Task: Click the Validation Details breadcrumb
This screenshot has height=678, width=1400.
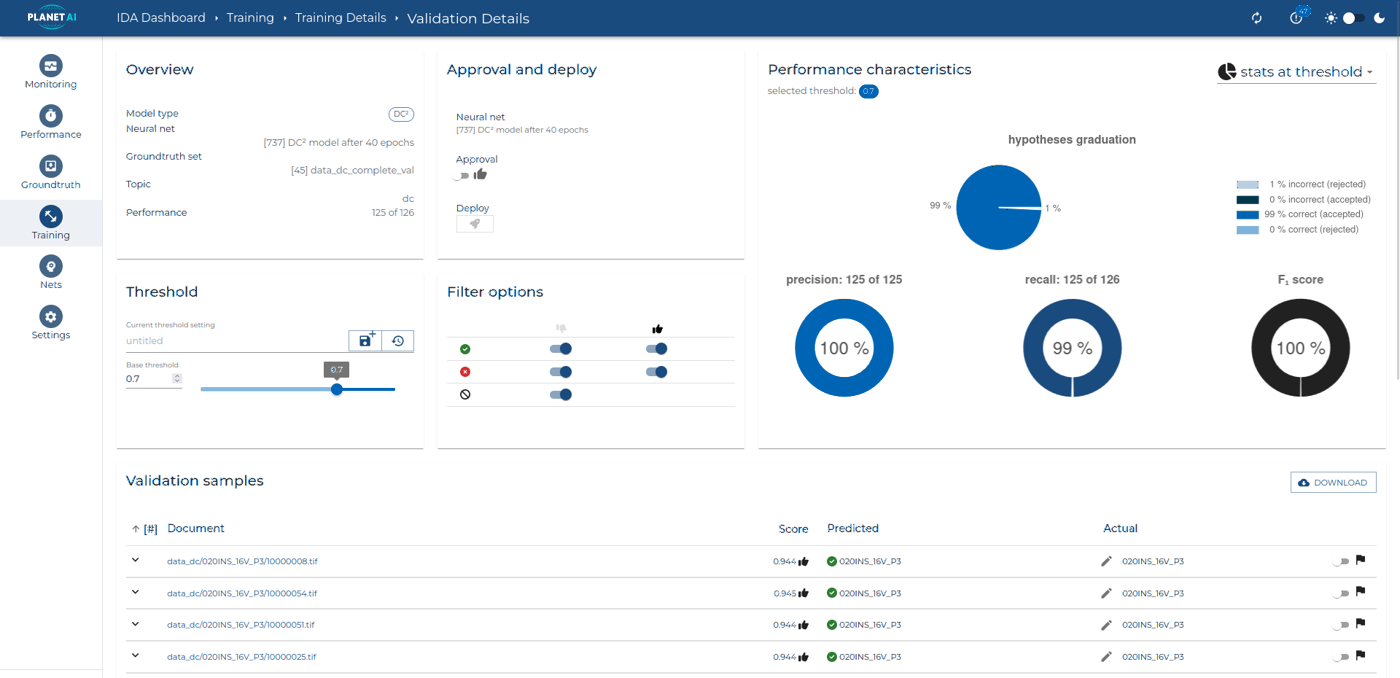Action: (x=468, y=18)
